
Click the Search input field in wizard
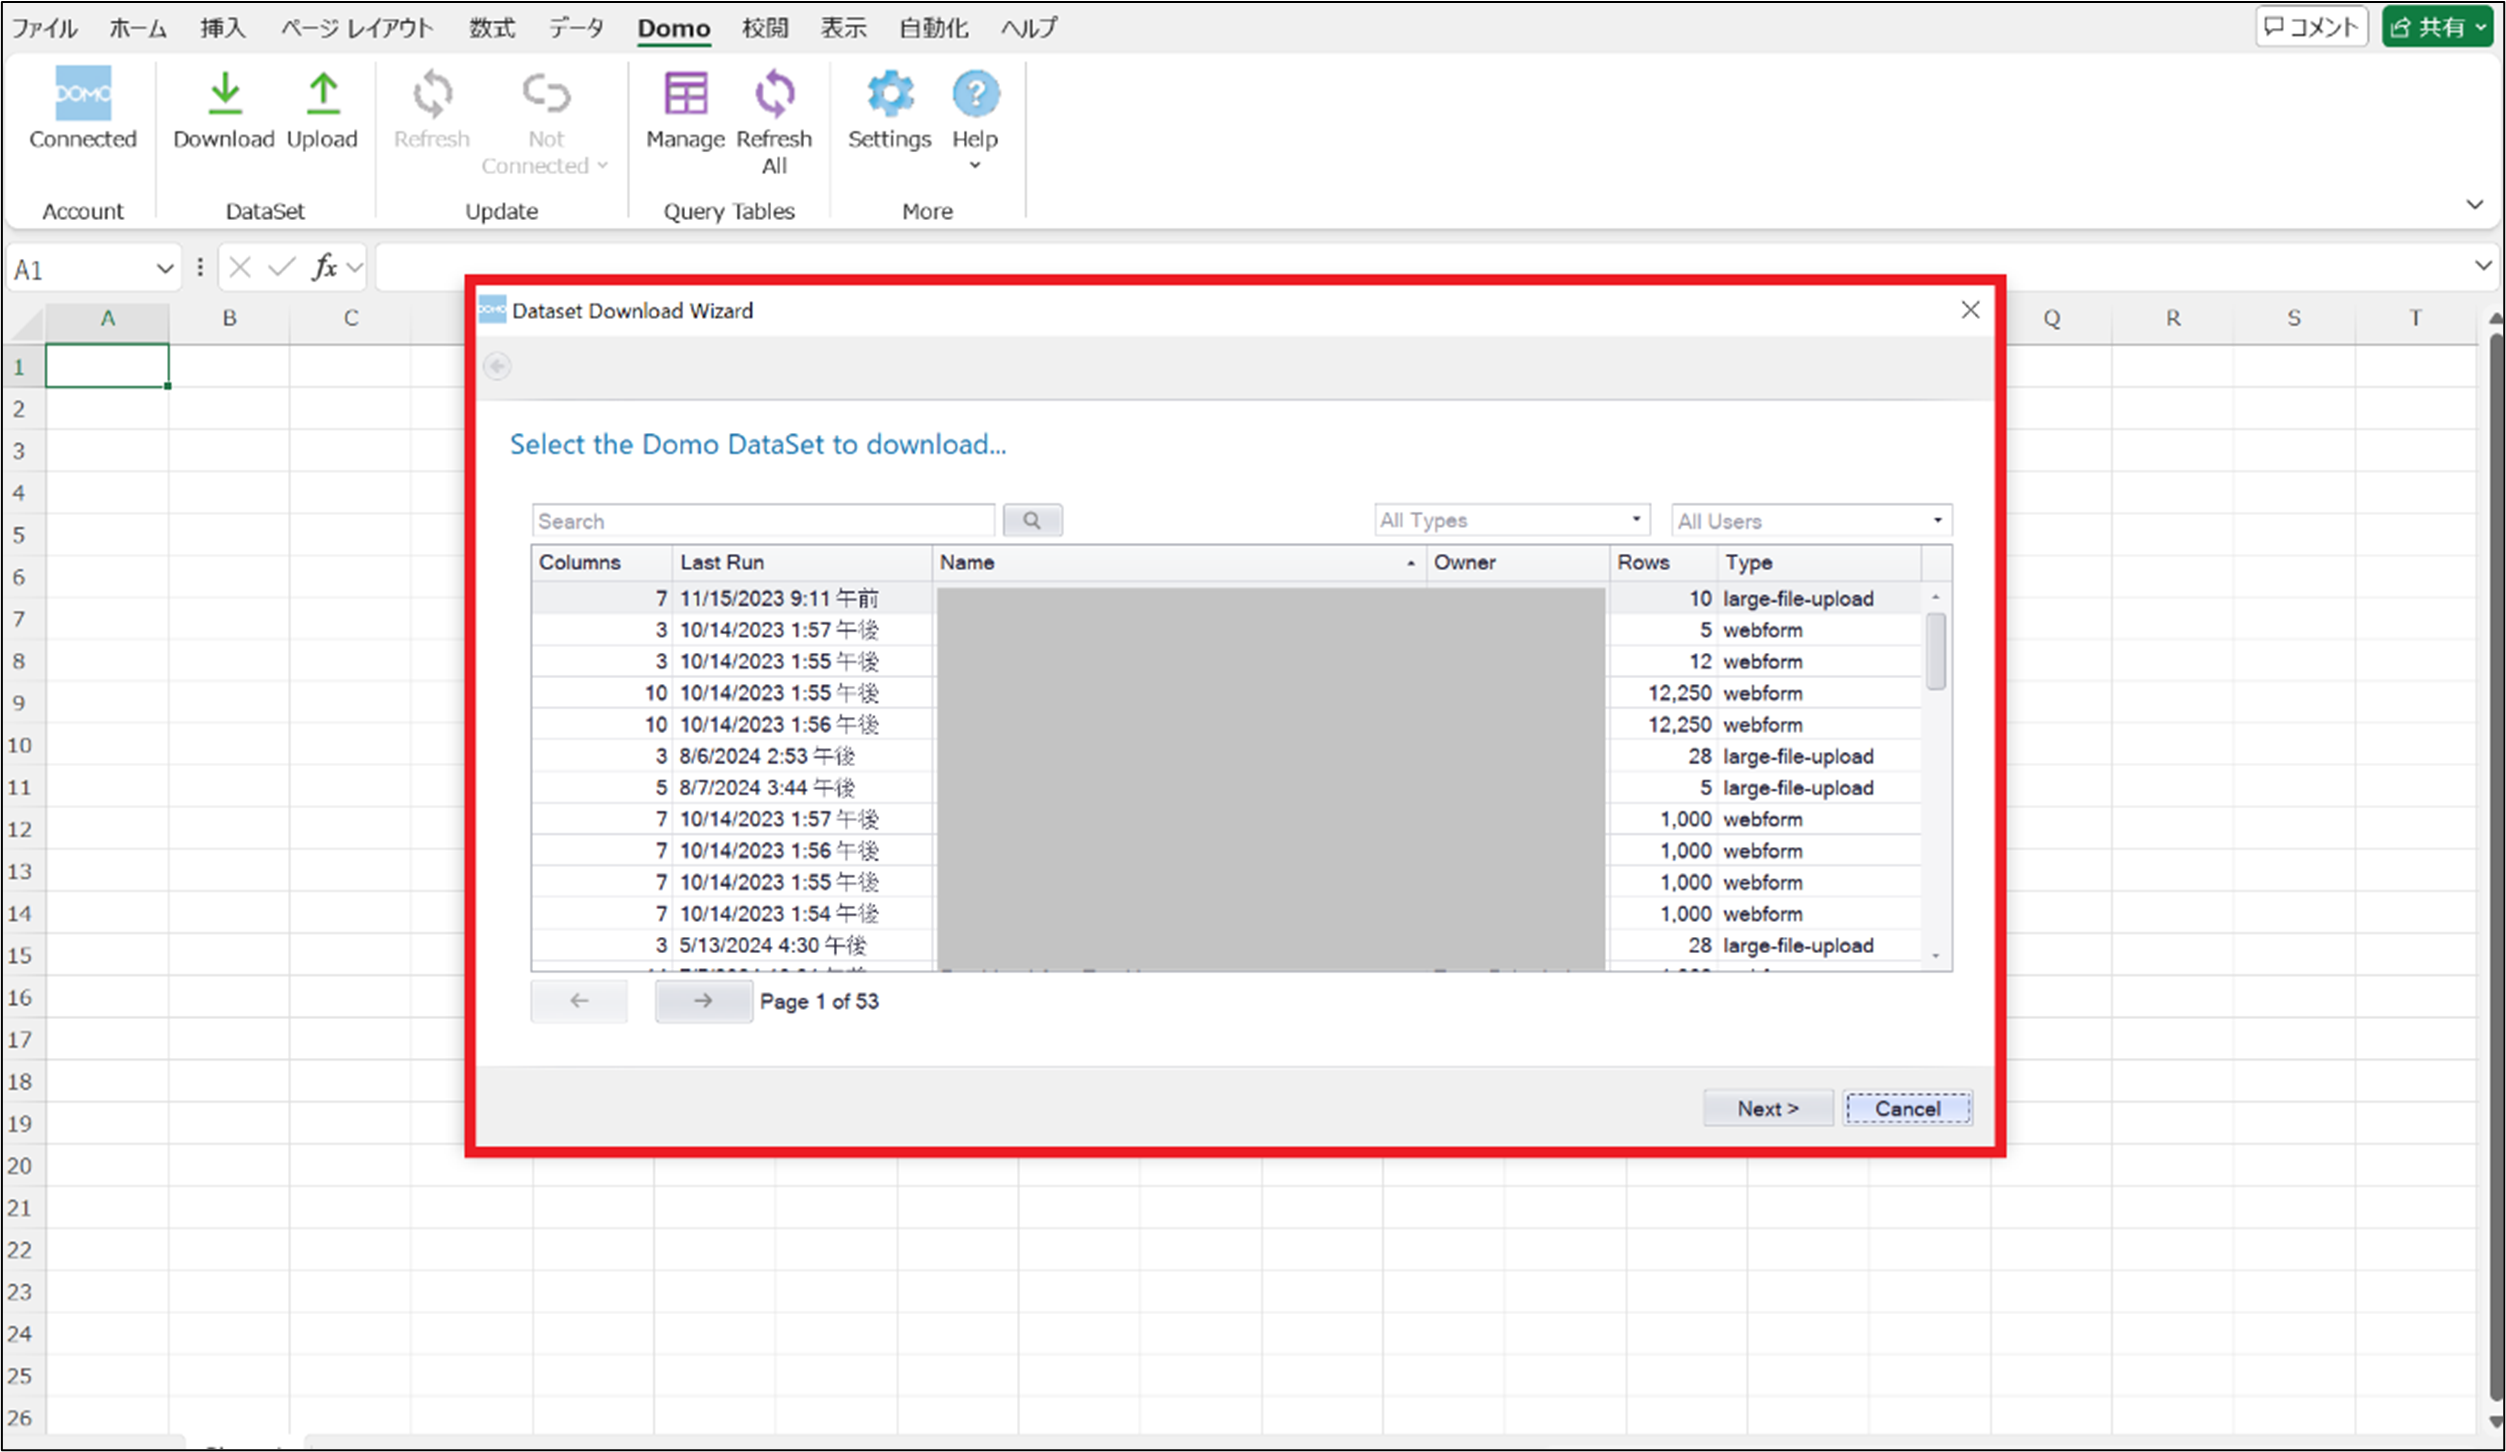[x=760, y=519]
